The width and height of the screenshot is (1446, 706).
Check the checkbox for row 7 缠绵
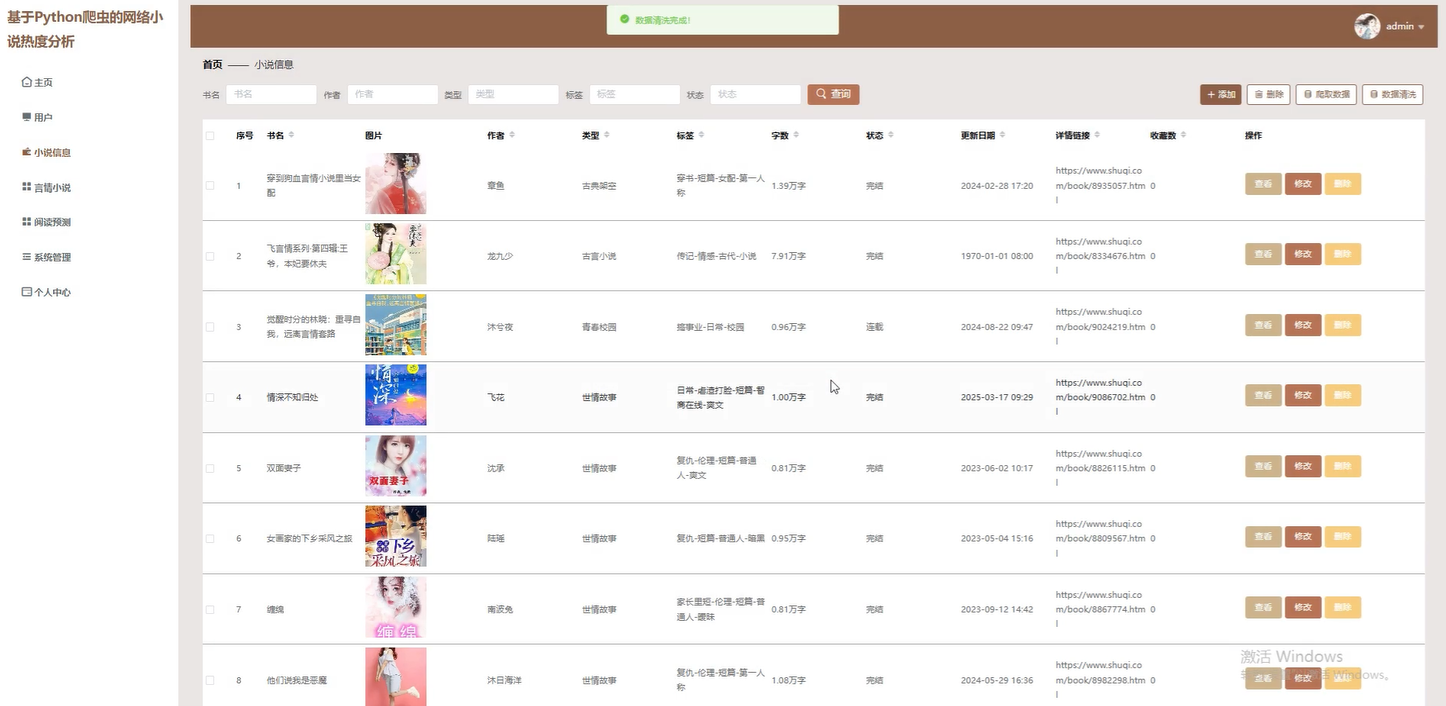click(210, 609)
